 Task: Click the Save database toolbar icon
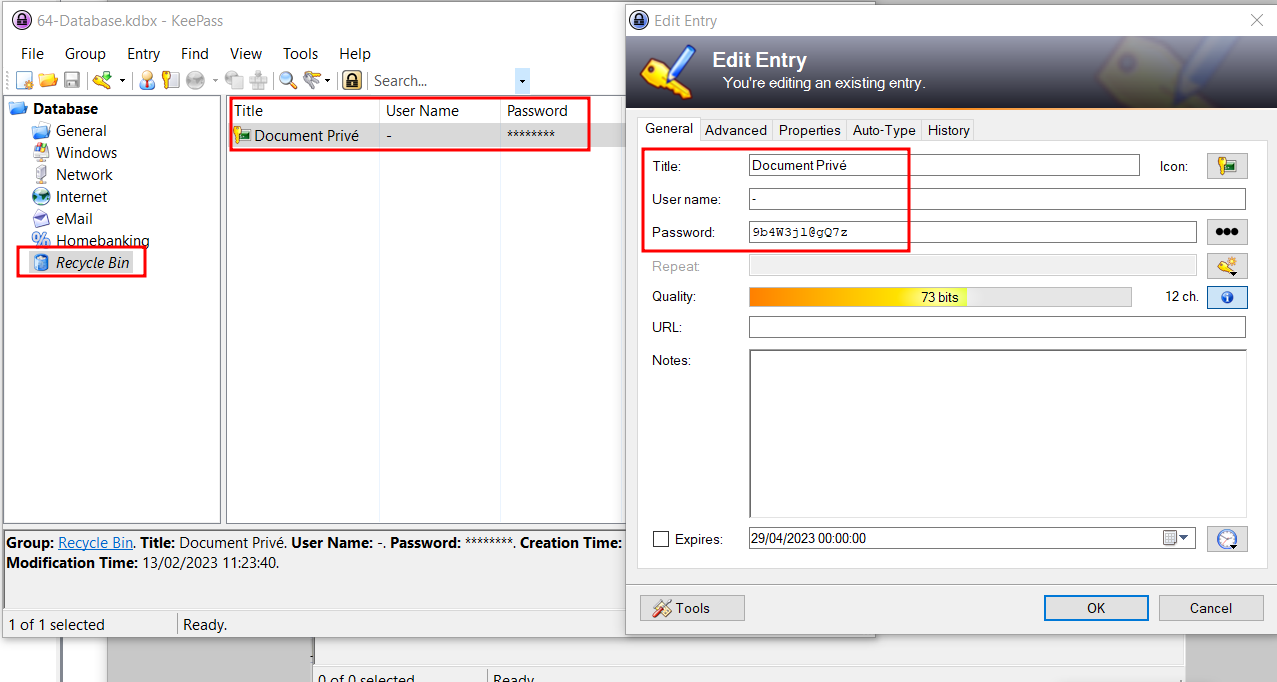(71, 79)
